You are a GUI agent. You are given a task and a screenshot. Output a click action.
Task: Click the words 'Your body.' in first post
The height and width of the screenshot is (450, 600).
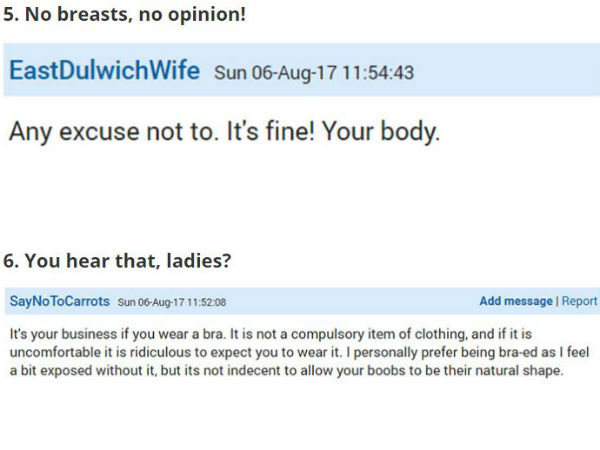381,132
